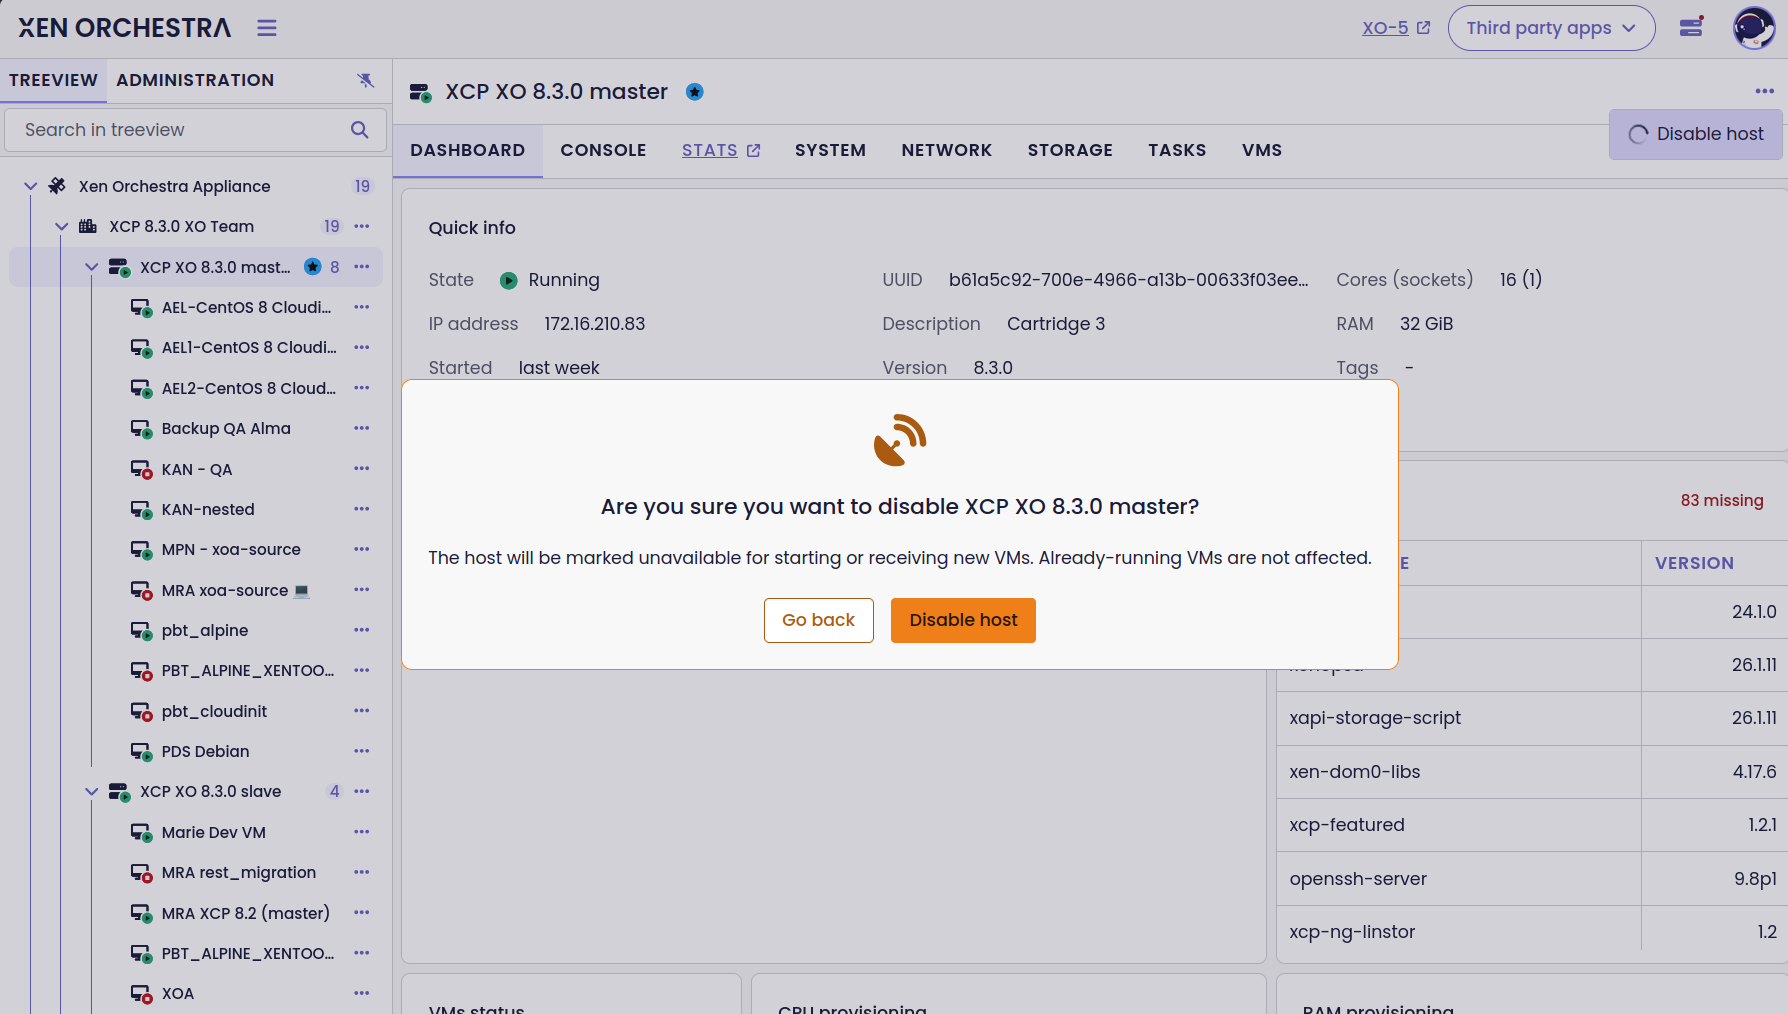Open options for XCP 8.3.0 XO Team pool
Image resolution: width=1788 pixels, height=1014 pixels.
pos(362,227)
